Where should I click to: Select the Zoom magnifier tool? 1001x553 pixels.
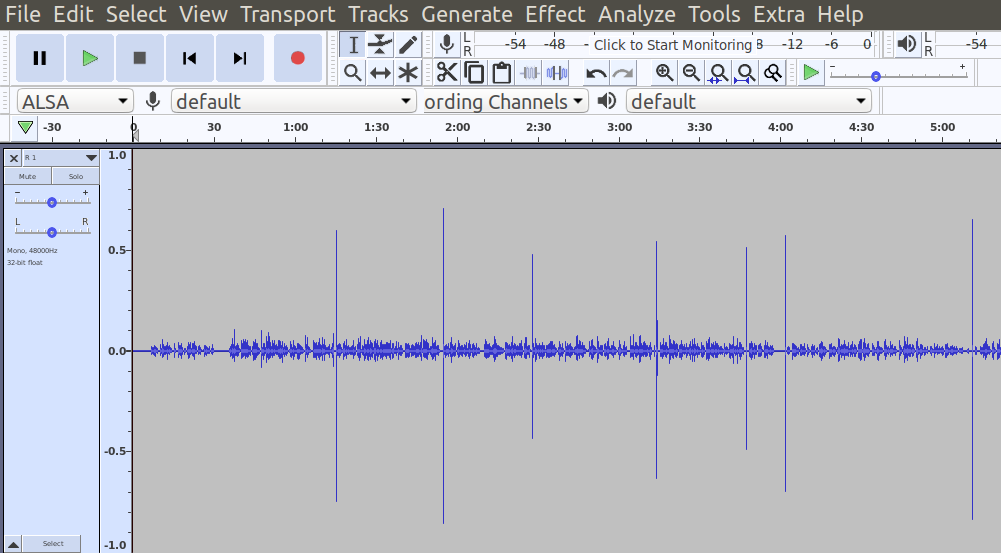353,73
